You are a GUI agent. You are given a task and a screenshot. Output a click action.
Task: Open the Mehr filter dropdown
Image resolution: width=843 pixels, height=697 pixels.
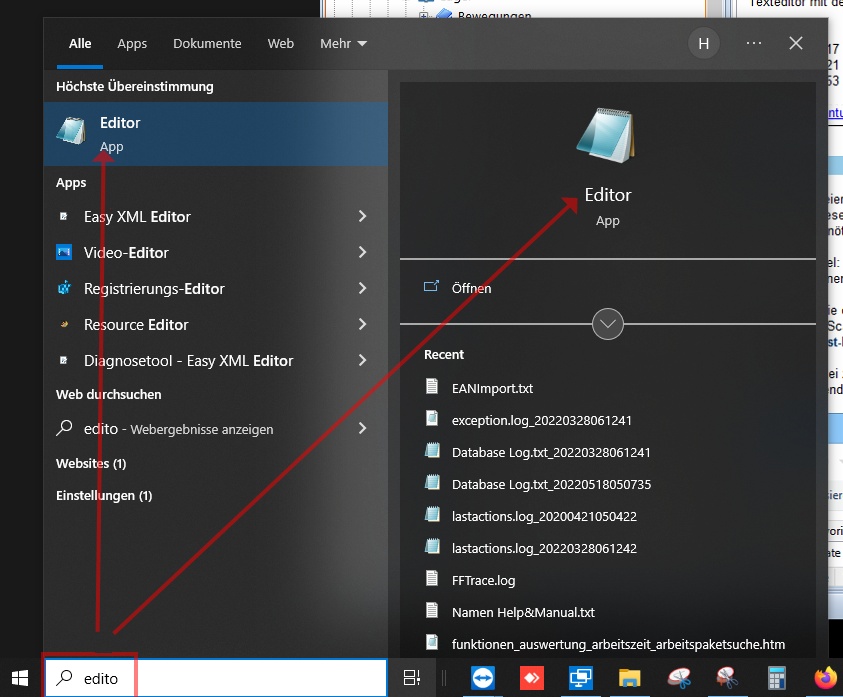coord(343,44)
